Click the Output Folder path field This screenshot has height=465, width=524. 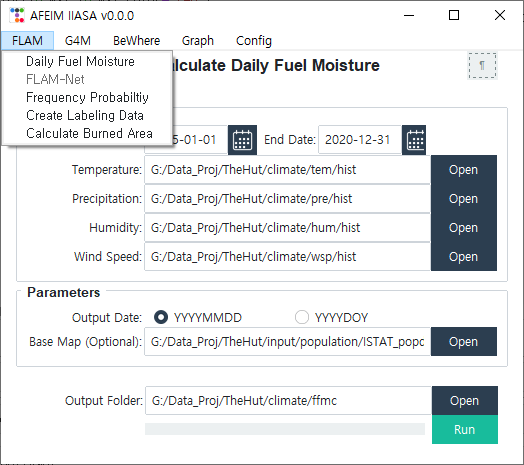[288, 400]
